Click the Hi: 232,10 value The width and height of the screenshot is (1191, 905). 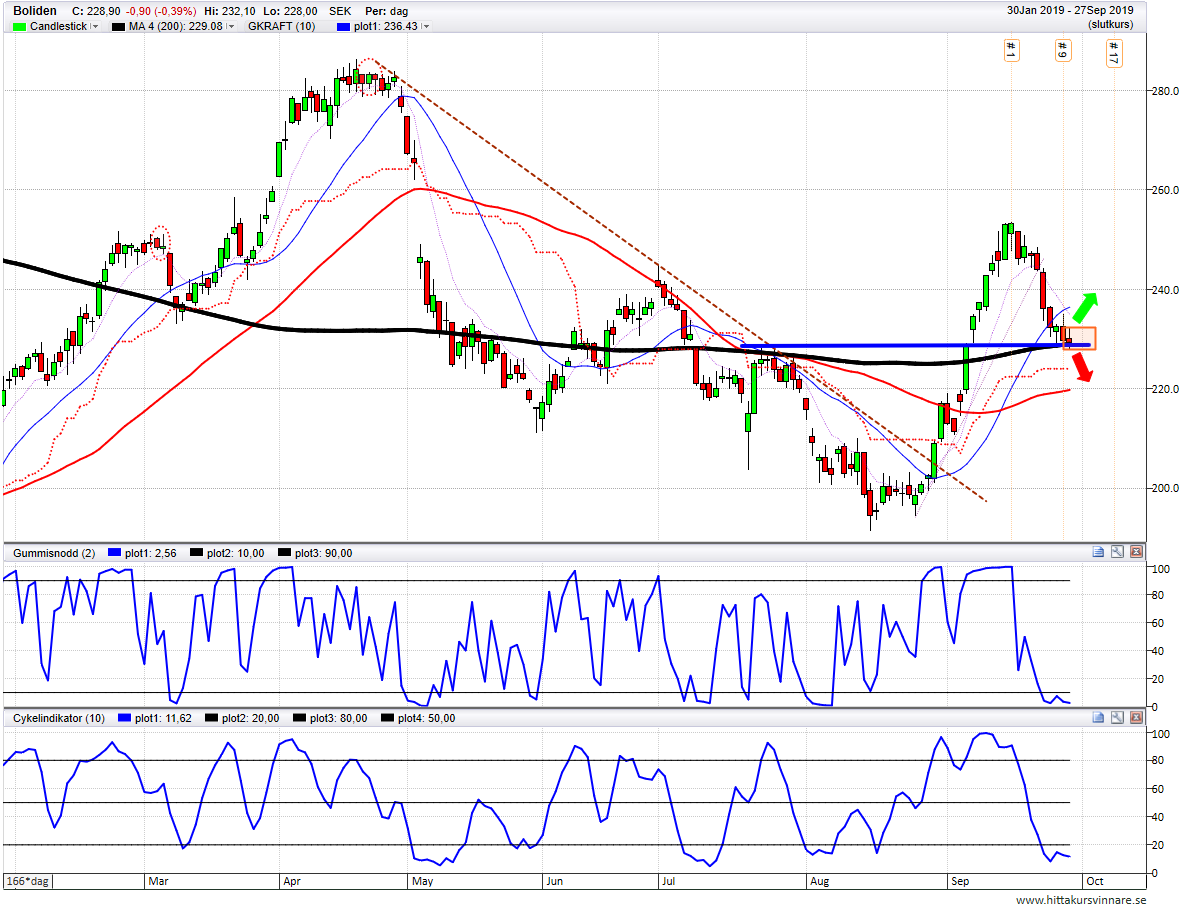point(229,11)
